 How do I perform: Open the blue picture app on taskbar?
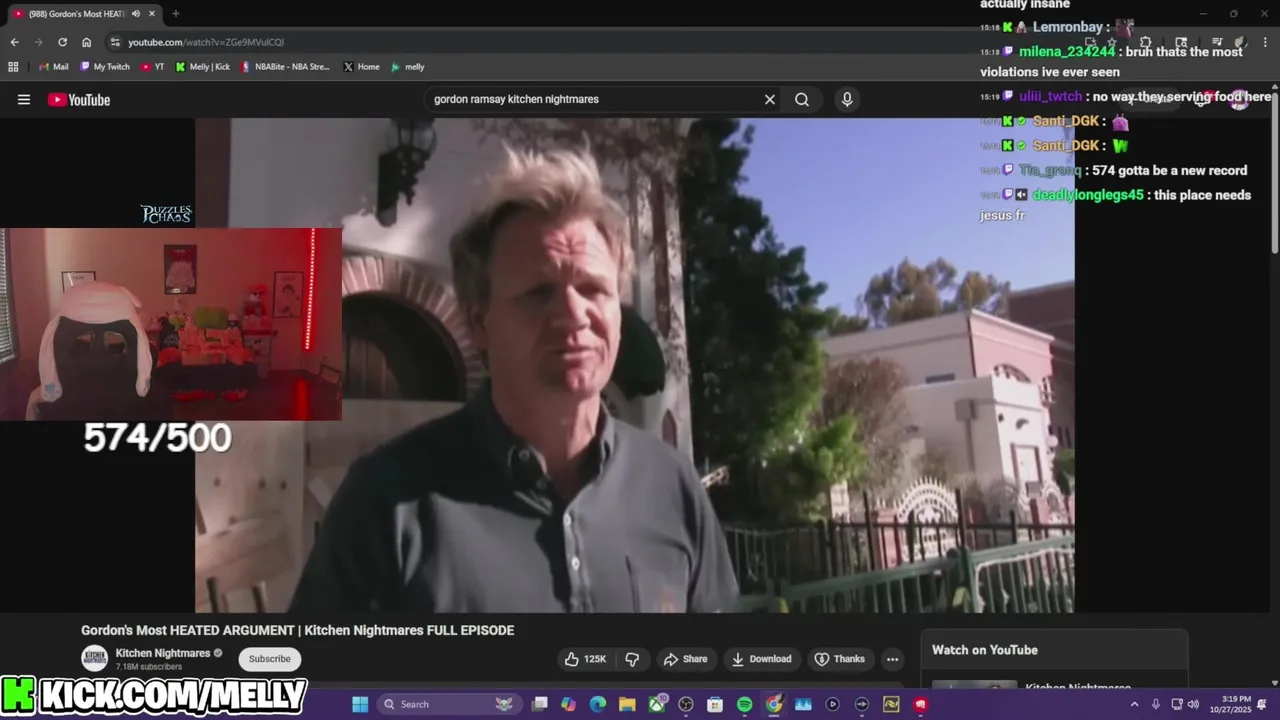point(803,704)
